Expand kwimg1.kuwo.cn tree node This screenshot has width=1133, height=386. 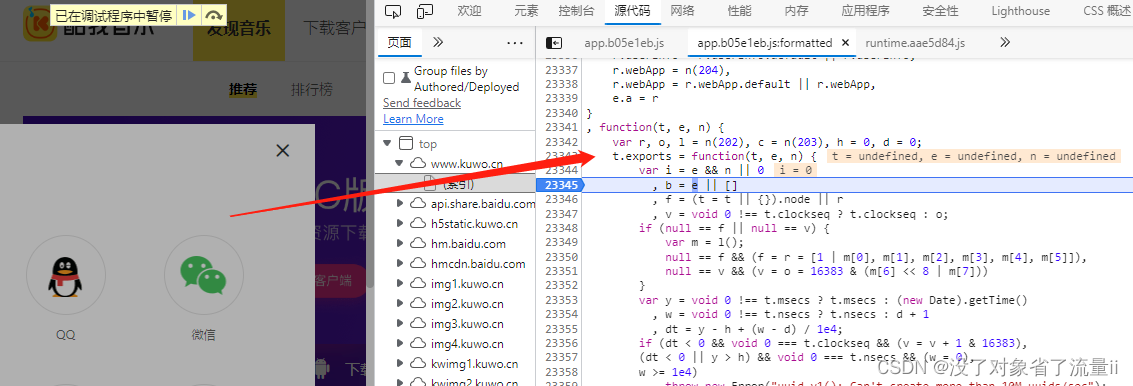point(400,364)
